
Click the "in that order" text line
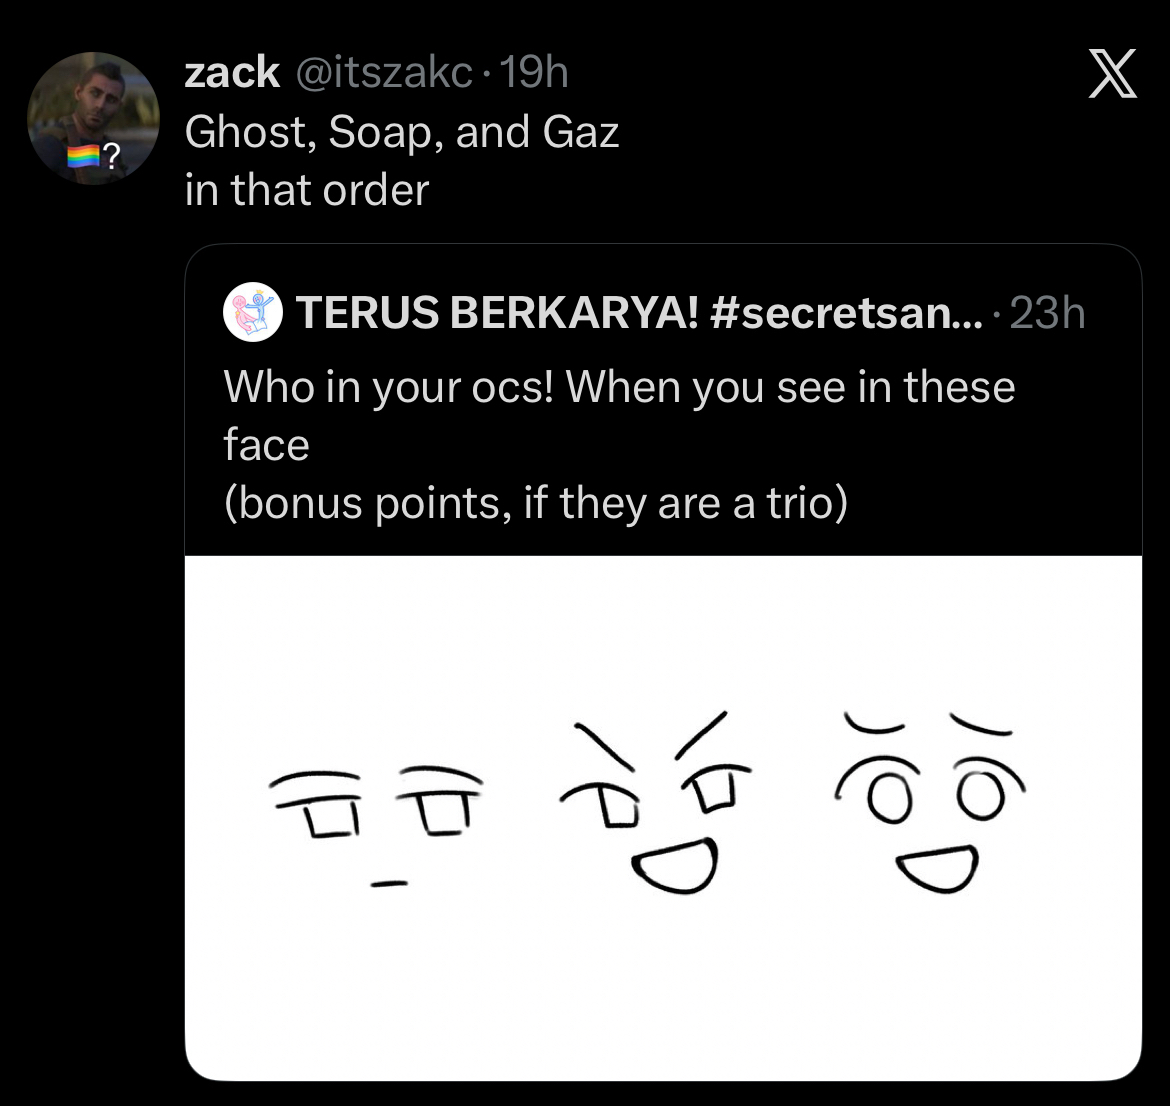click(x=307, y=190)
